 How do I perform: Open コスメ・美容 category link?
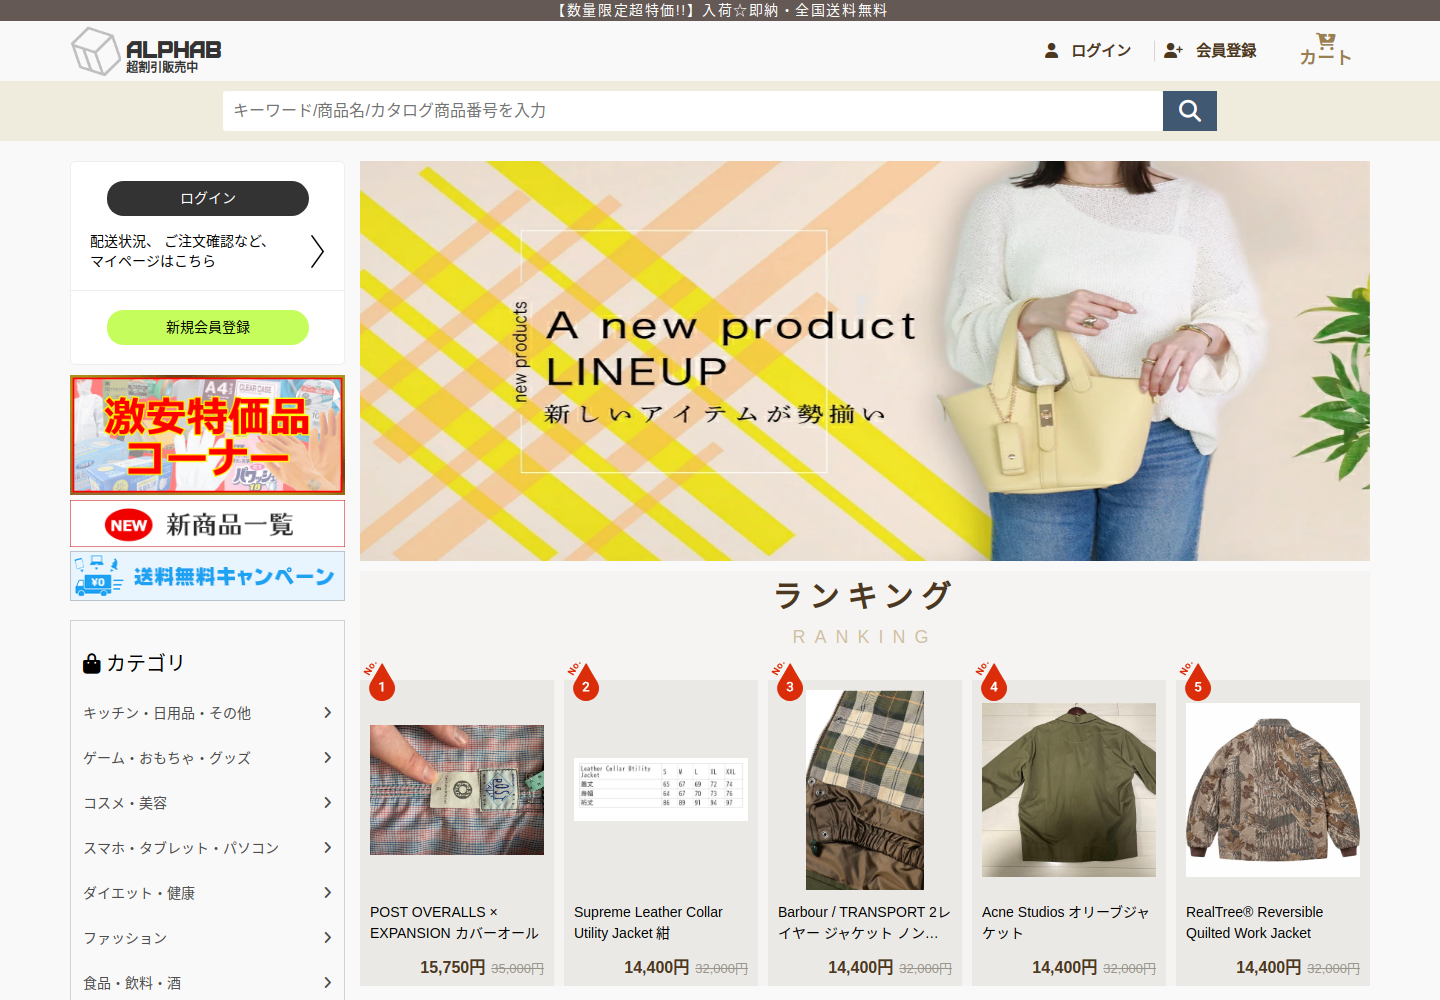[125, 803]
